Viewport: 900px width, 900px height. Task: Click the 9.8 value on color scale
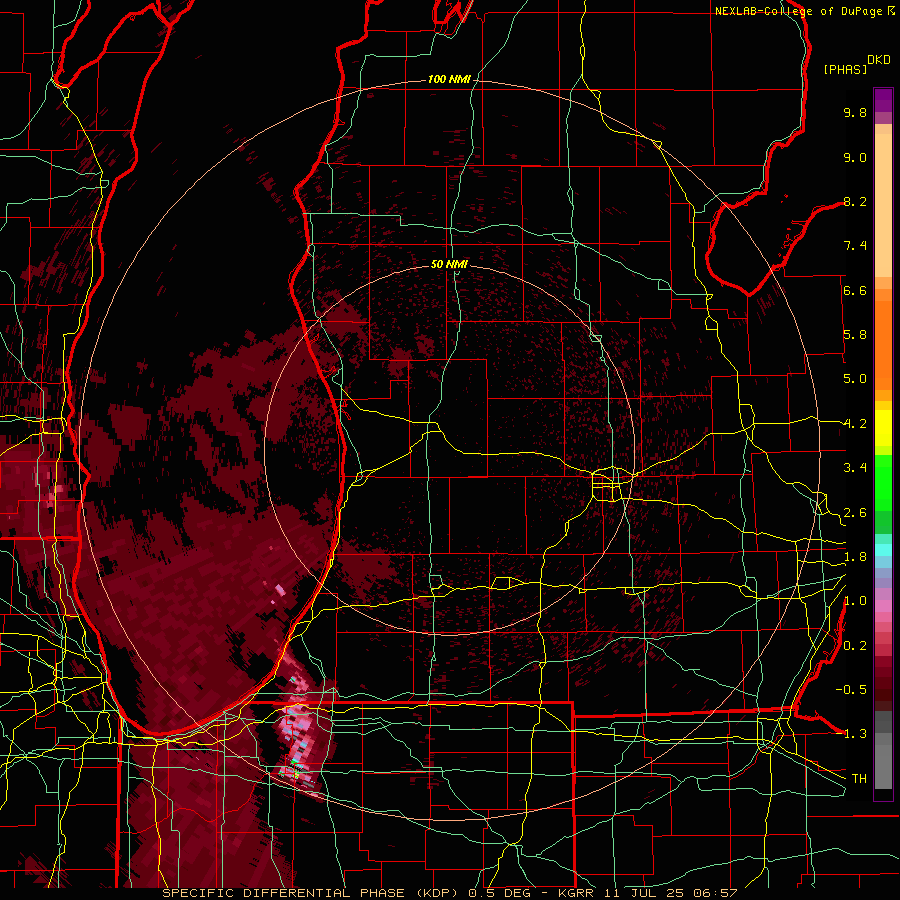pyautogui.click(x=855, y=112)
